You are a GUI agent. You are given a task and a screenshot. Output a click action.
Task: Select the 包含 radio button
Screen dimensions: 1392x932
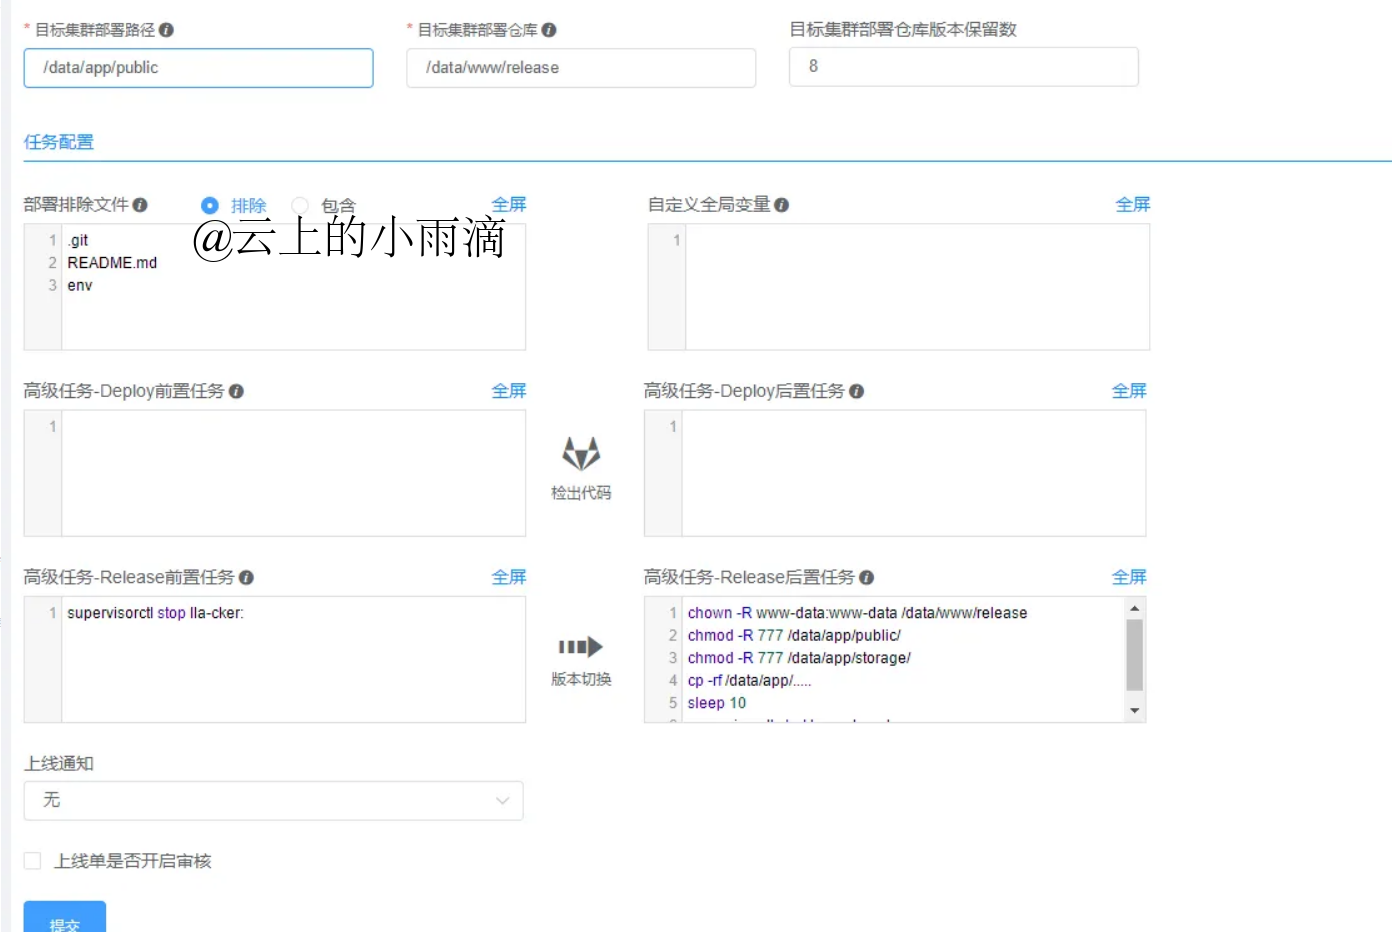[x=300, y=205]
